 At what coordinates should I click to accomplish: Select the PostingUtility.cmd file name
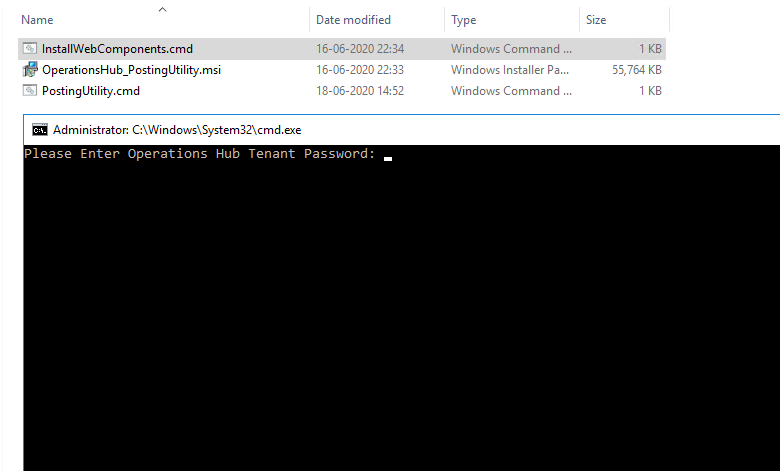91,91
